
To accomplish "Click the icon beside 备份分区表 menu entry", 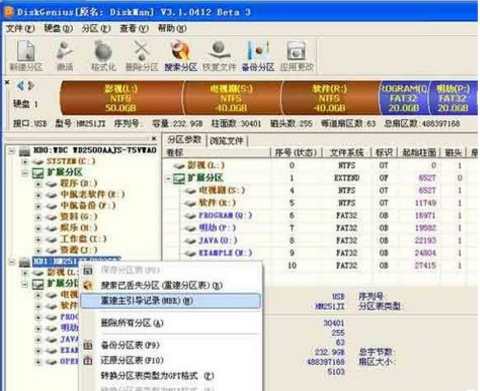I will click(x=88, y=345).
